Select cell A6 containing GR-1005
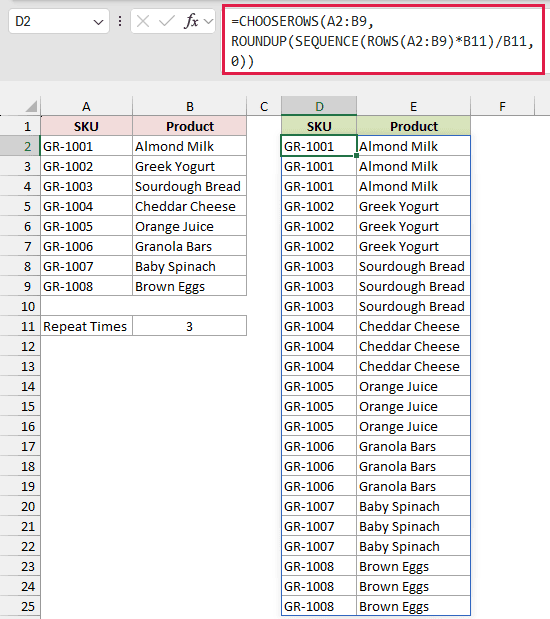The width and height of the screenshot is (550, 619). [x=86, y=227]
